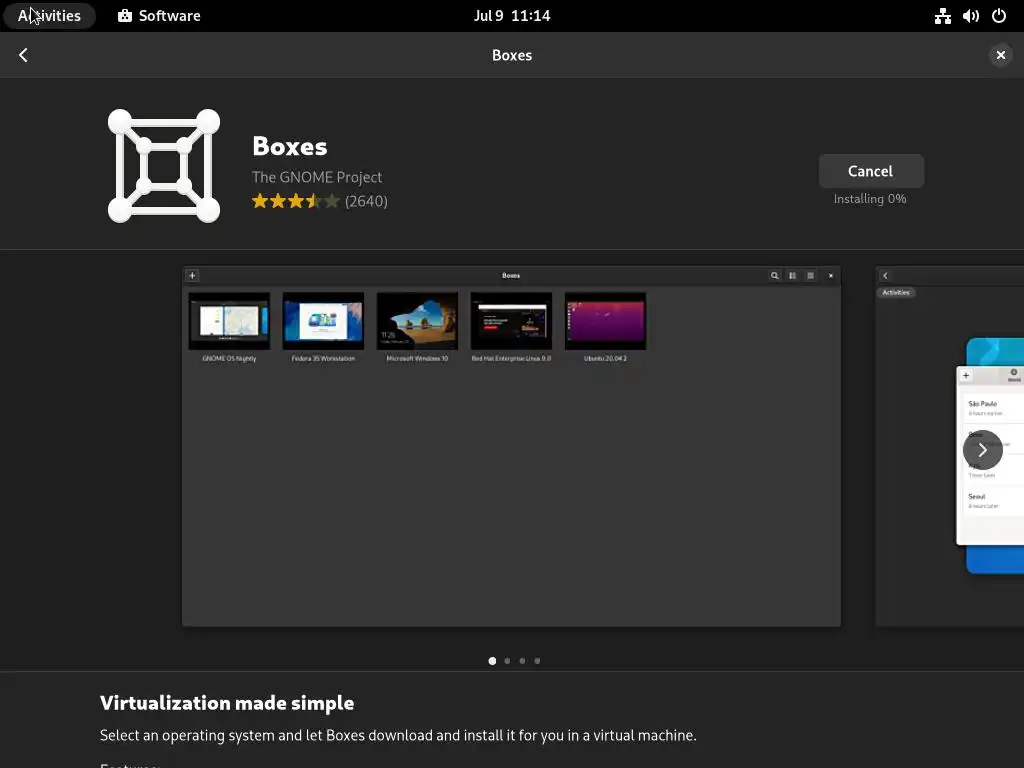Viewport: 1024px width, 768px height.
Task: Open the clock showing Jul 9 11:14
Action: pyautogui.click(x=512, y=16)
